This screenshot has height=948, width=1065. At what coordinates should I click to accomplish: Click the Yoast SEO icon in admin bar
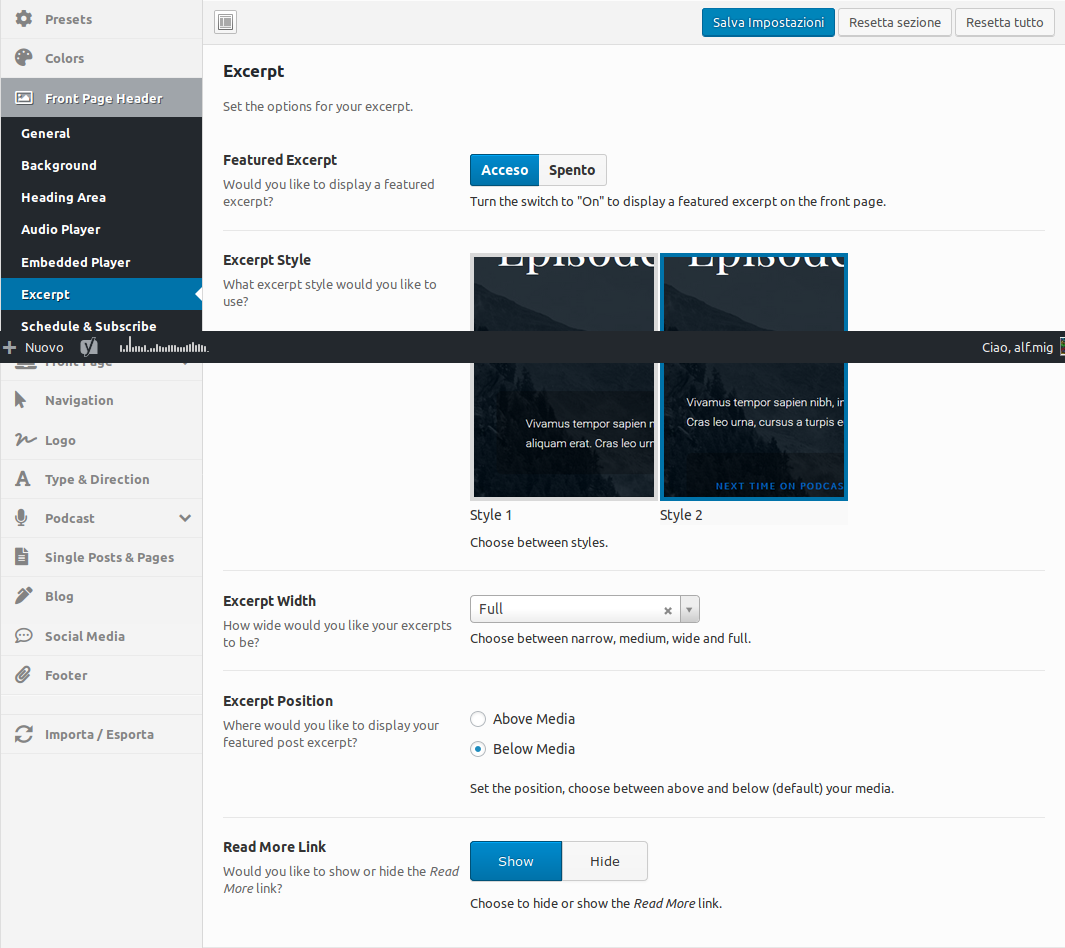point(89,347)
